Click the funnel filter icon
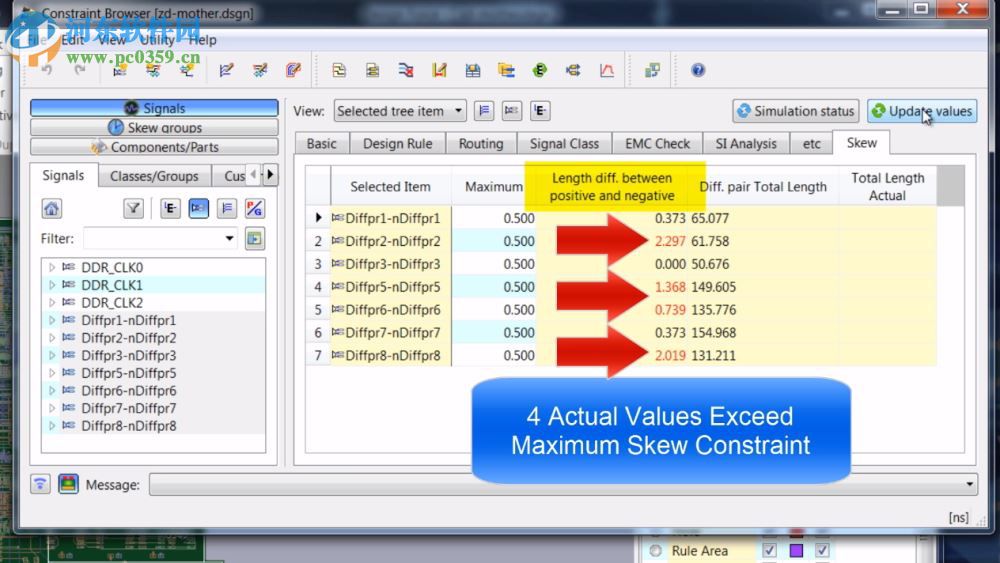Image resolution: width=1000 pixels, height=563 pixels. (x=133, y=208)
